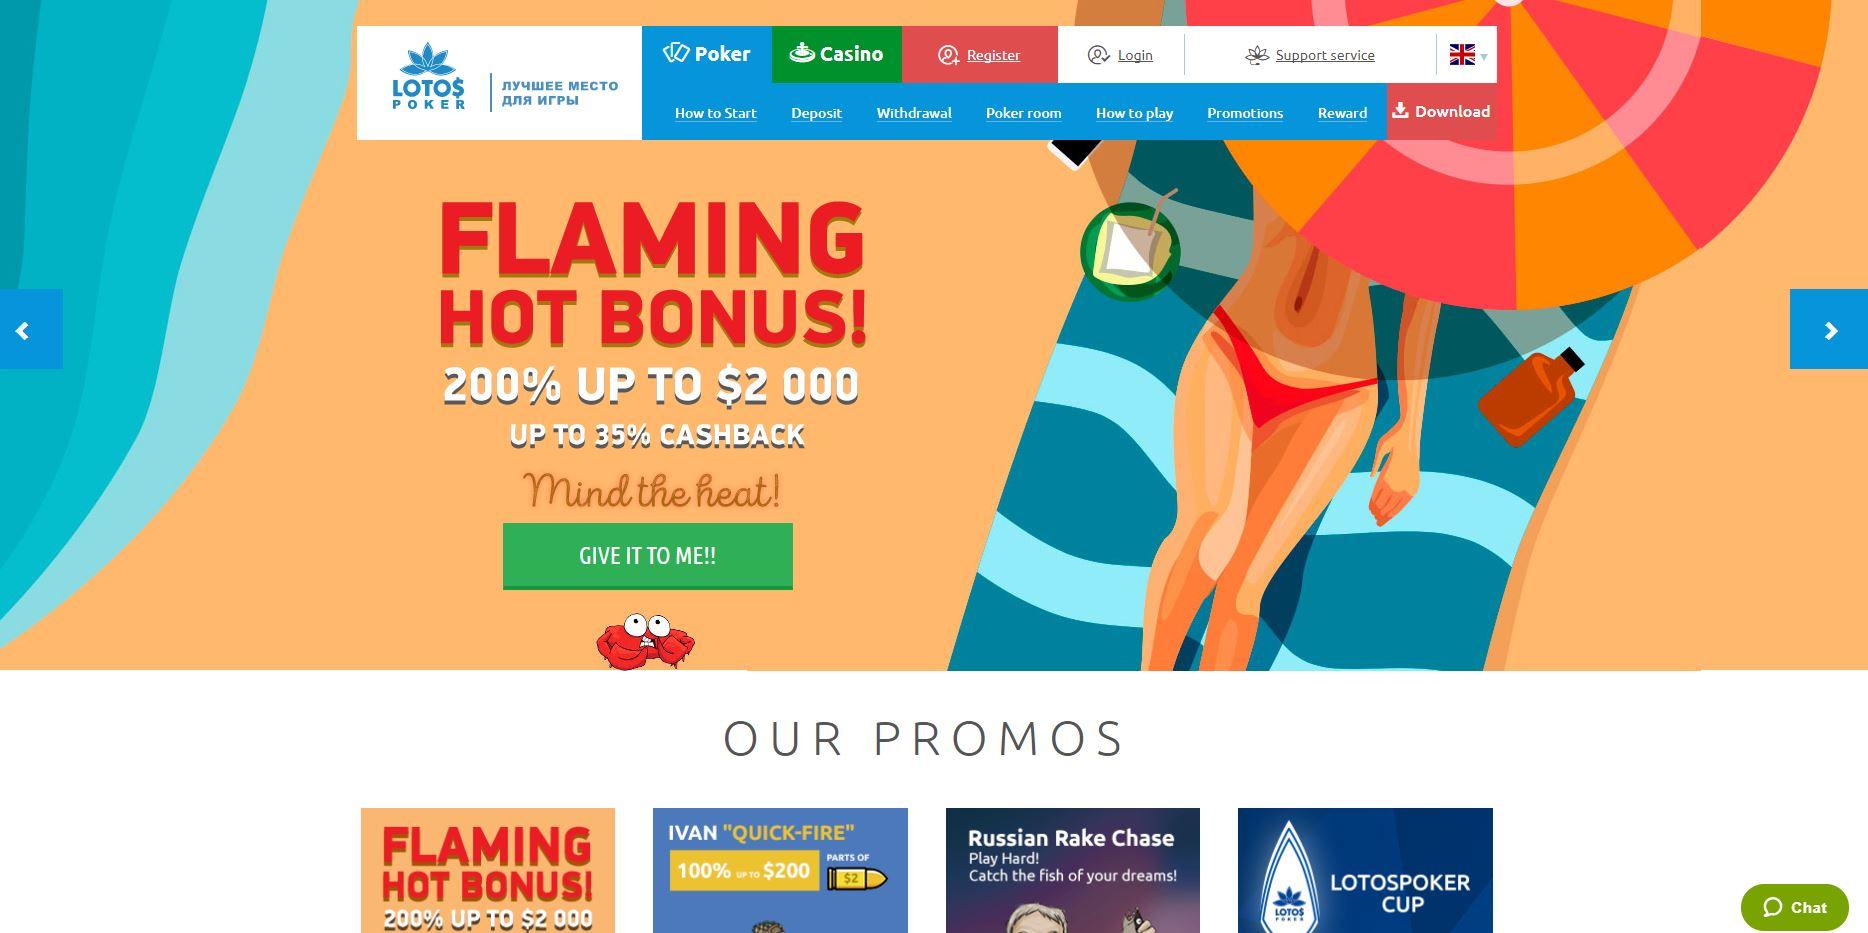
Task: Switch to the Poker tab
Action: pos(707,54)
